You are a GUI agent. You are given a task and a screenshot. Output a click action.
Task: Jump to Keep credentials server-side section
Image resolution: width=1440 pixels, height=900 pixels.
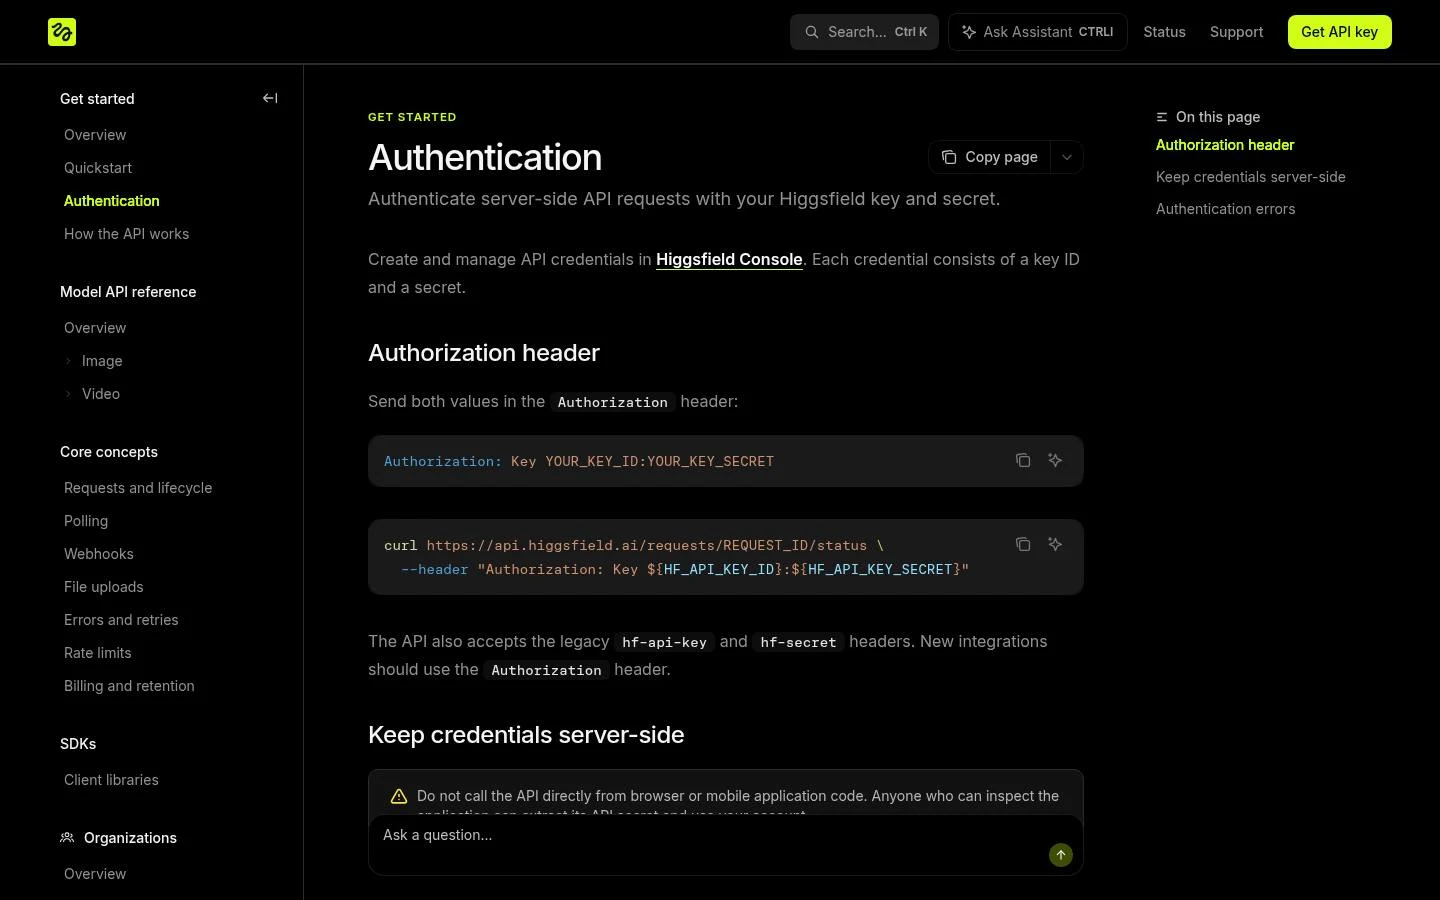(x=1251, y=177)
